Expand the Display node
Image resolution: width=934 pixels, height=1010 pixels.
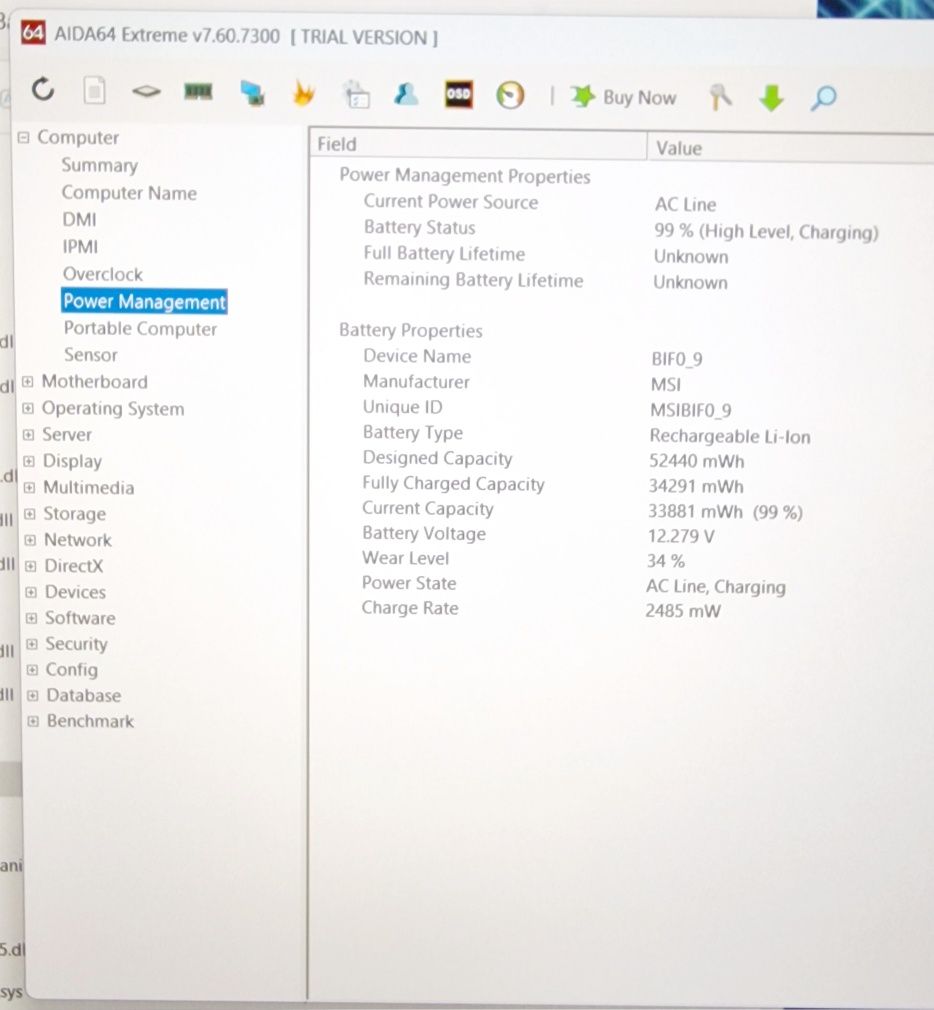[29, 461]
